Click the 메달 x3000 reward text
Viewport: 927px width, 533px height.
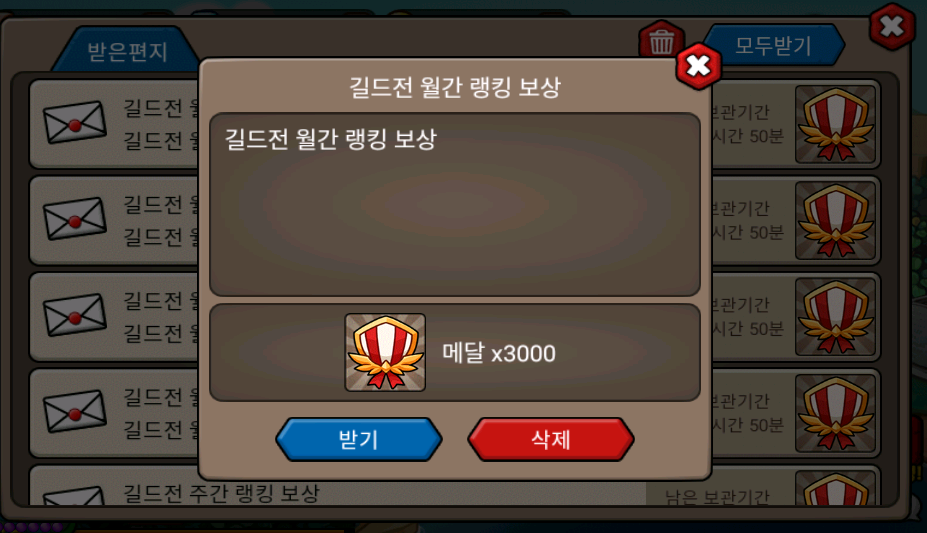click(499, 353)
